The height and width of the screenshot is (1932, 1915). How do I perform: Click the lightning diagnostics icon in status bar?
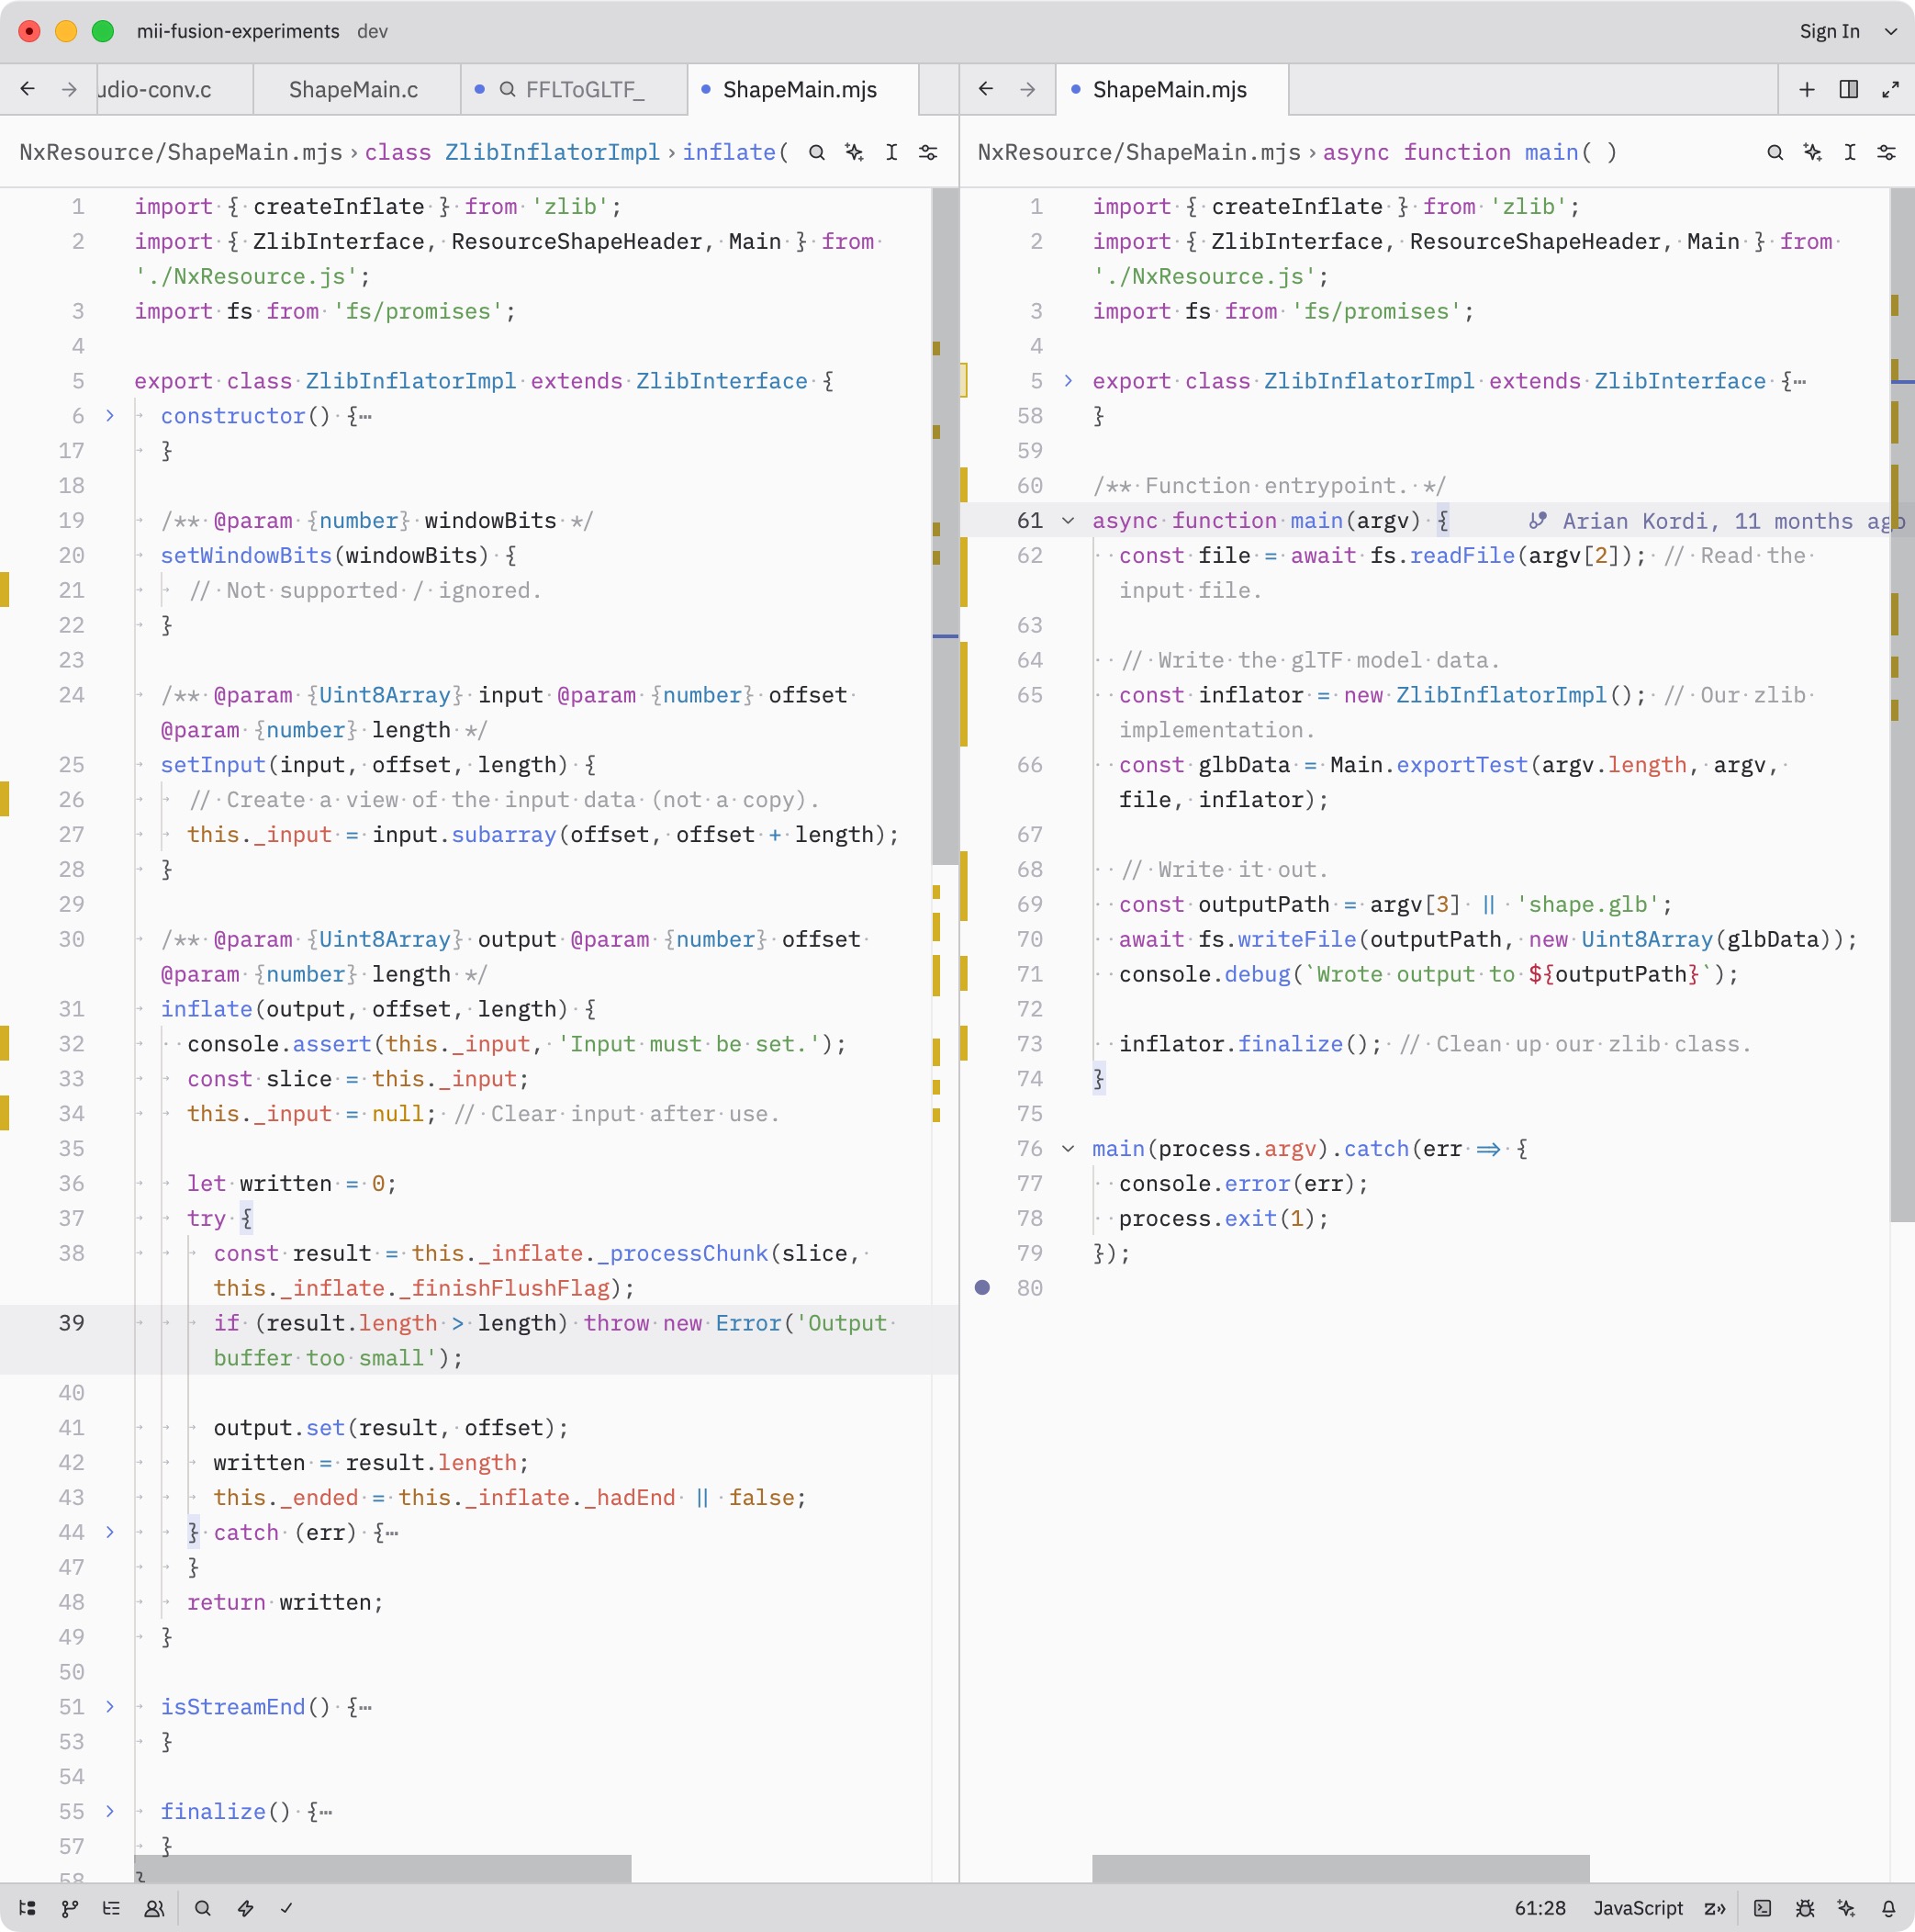[x=245, y=1908]
